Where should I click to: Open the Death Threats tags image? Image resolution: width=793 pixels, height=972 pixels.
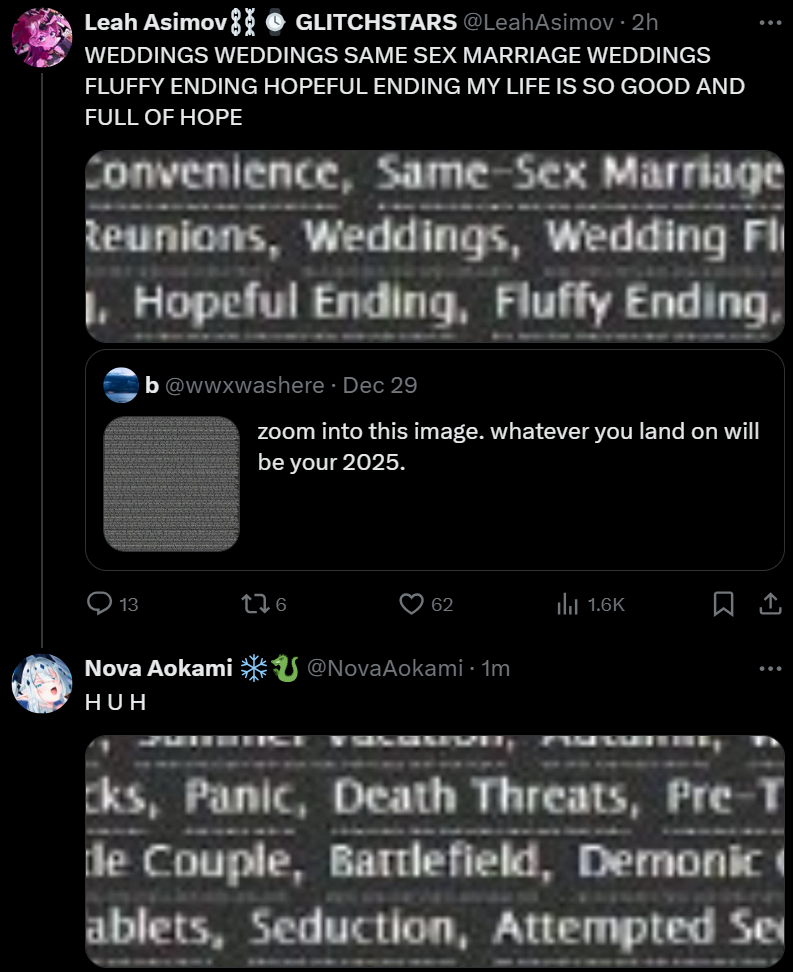pyautogui.click(x=435, y=851)
